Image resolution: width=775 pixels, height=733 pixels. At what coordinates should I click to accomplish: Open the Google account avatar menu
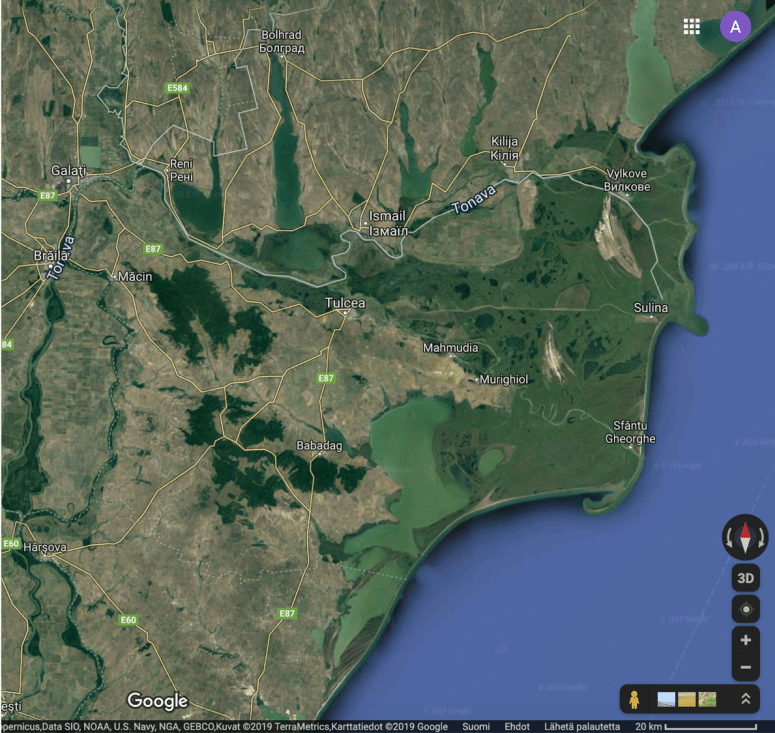[x=735, y=27]
